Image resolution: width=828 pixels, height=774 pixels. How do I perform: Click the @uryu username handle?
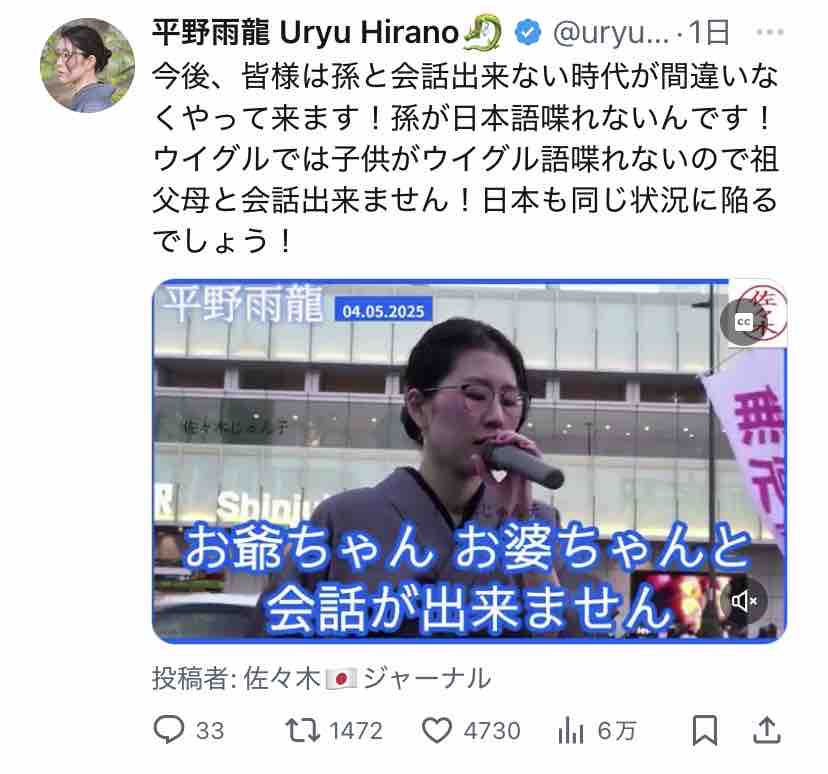coord(610,33)
